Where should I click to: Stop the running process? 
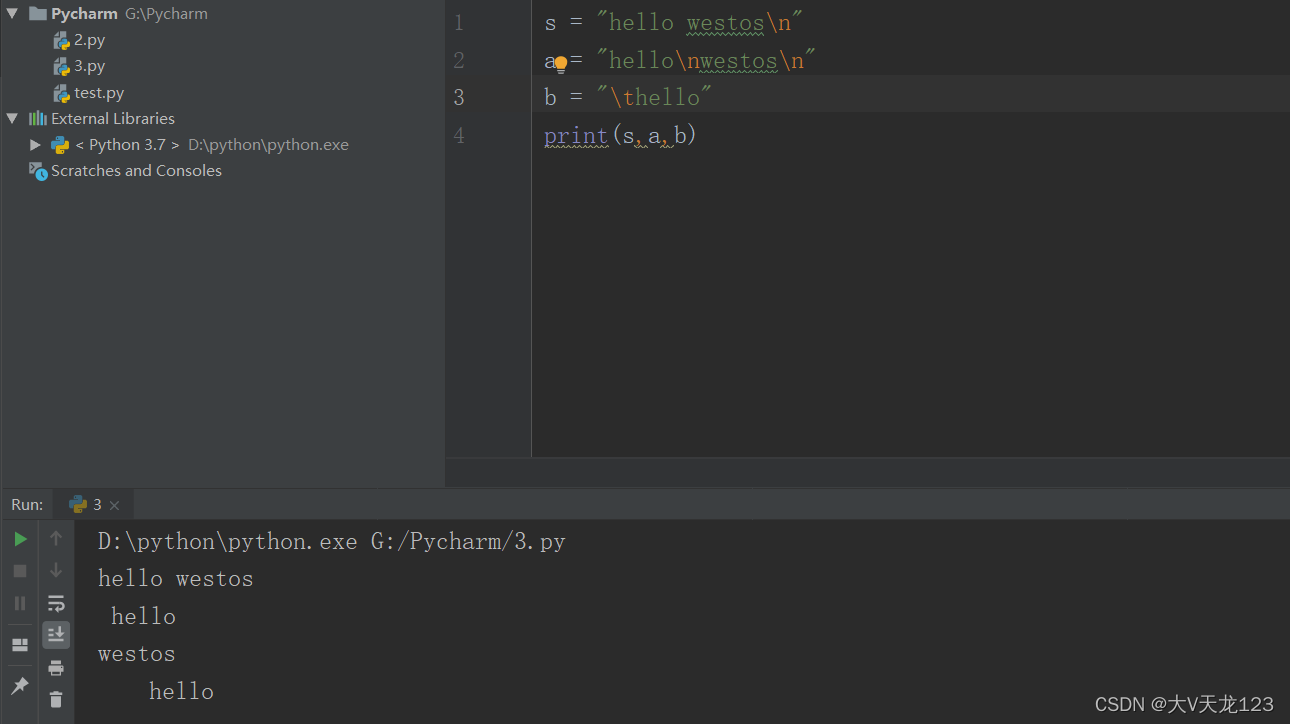pyautogui.click(x=20, y=571)
